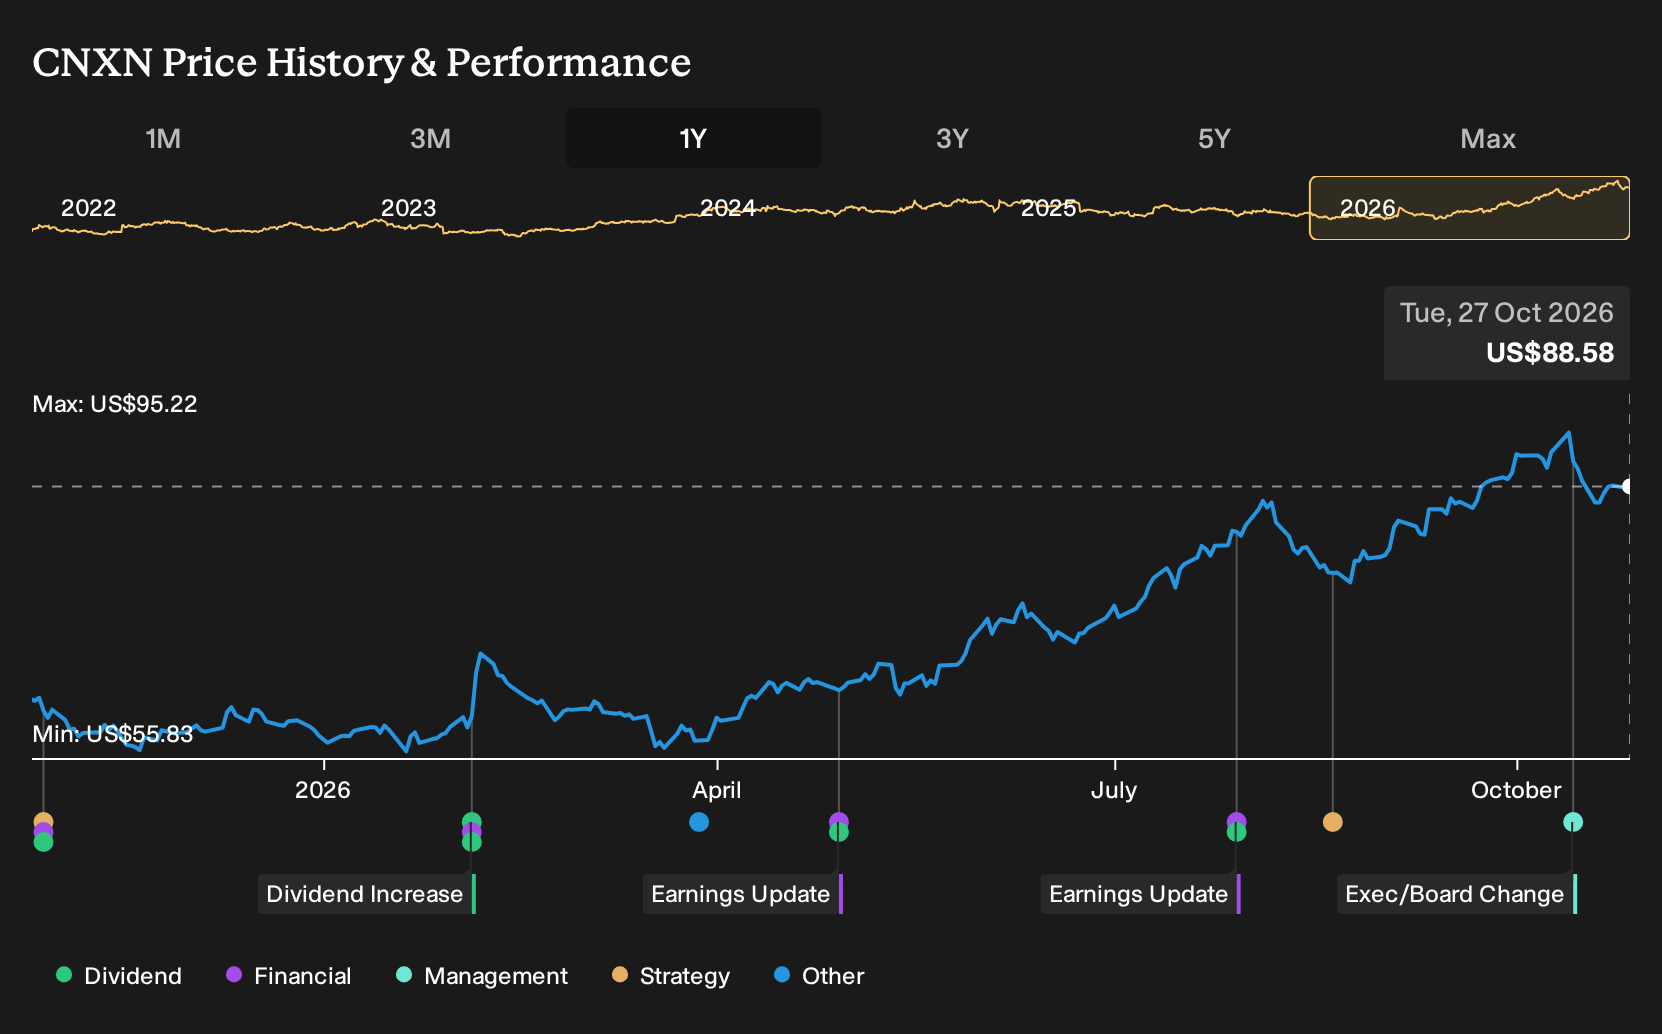1662x1034 pixels.
Task: Toggle the Strategy legend item
Action: click(671, 976)
